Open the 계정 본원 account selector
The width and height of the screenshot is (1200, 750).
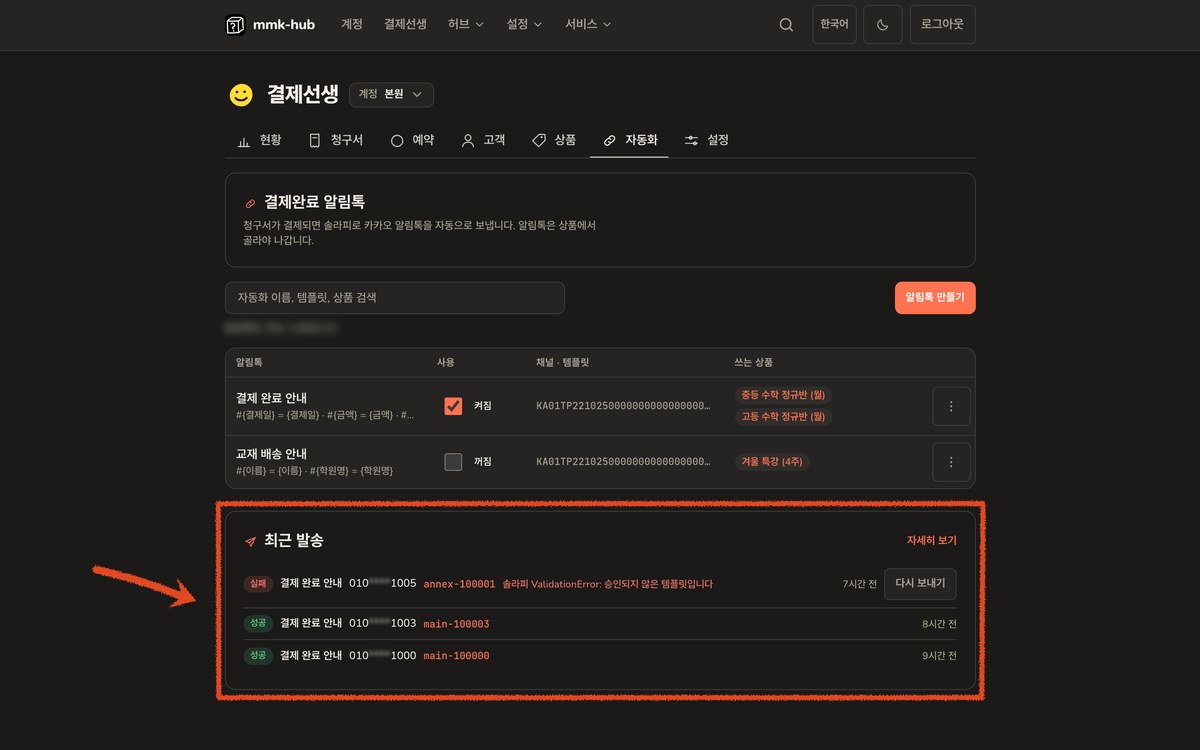tap(391, 94)
